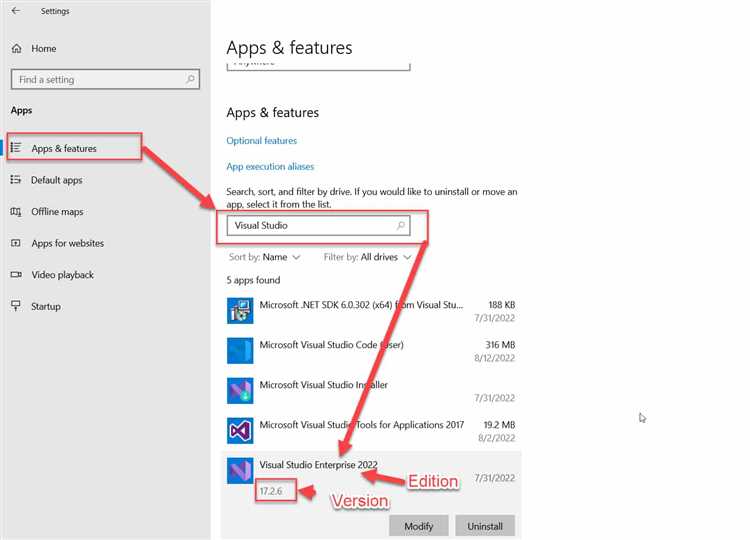Select the Video playback sidebar icon
The width and height of the screenshot is (750, 540).
tap(16, 275)
